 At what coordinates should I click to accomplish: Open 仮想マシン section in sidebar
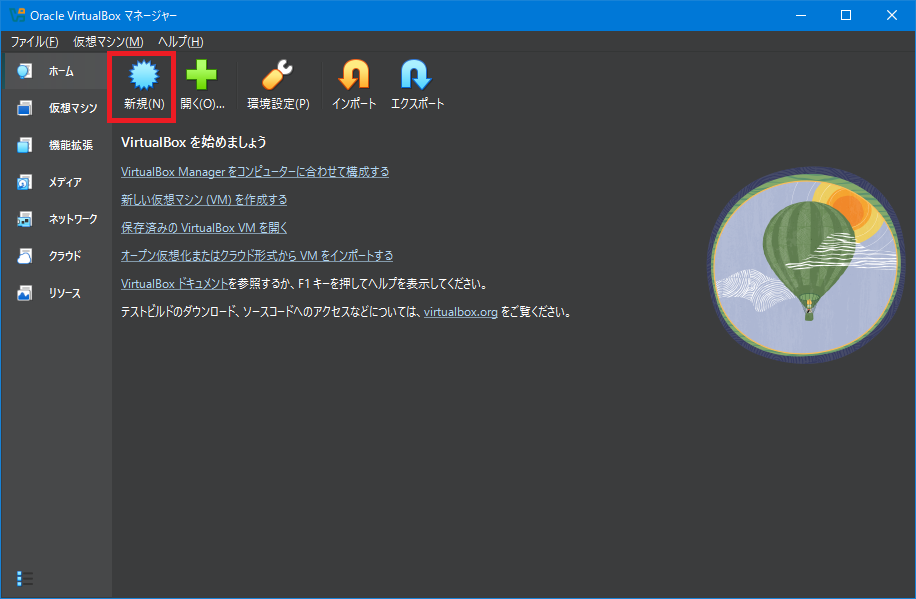point(57,108)
